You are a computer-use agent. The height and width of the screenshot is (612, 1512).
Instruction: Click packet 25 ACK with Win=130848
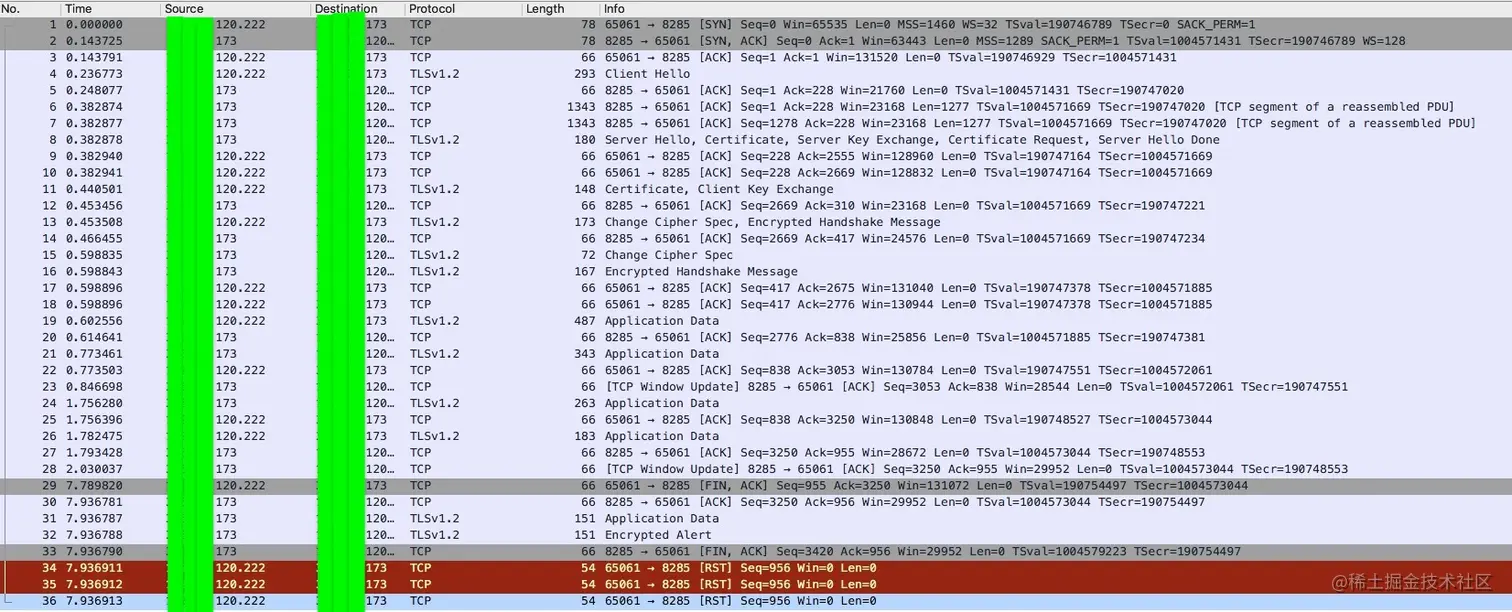click(x=756, y=419)
